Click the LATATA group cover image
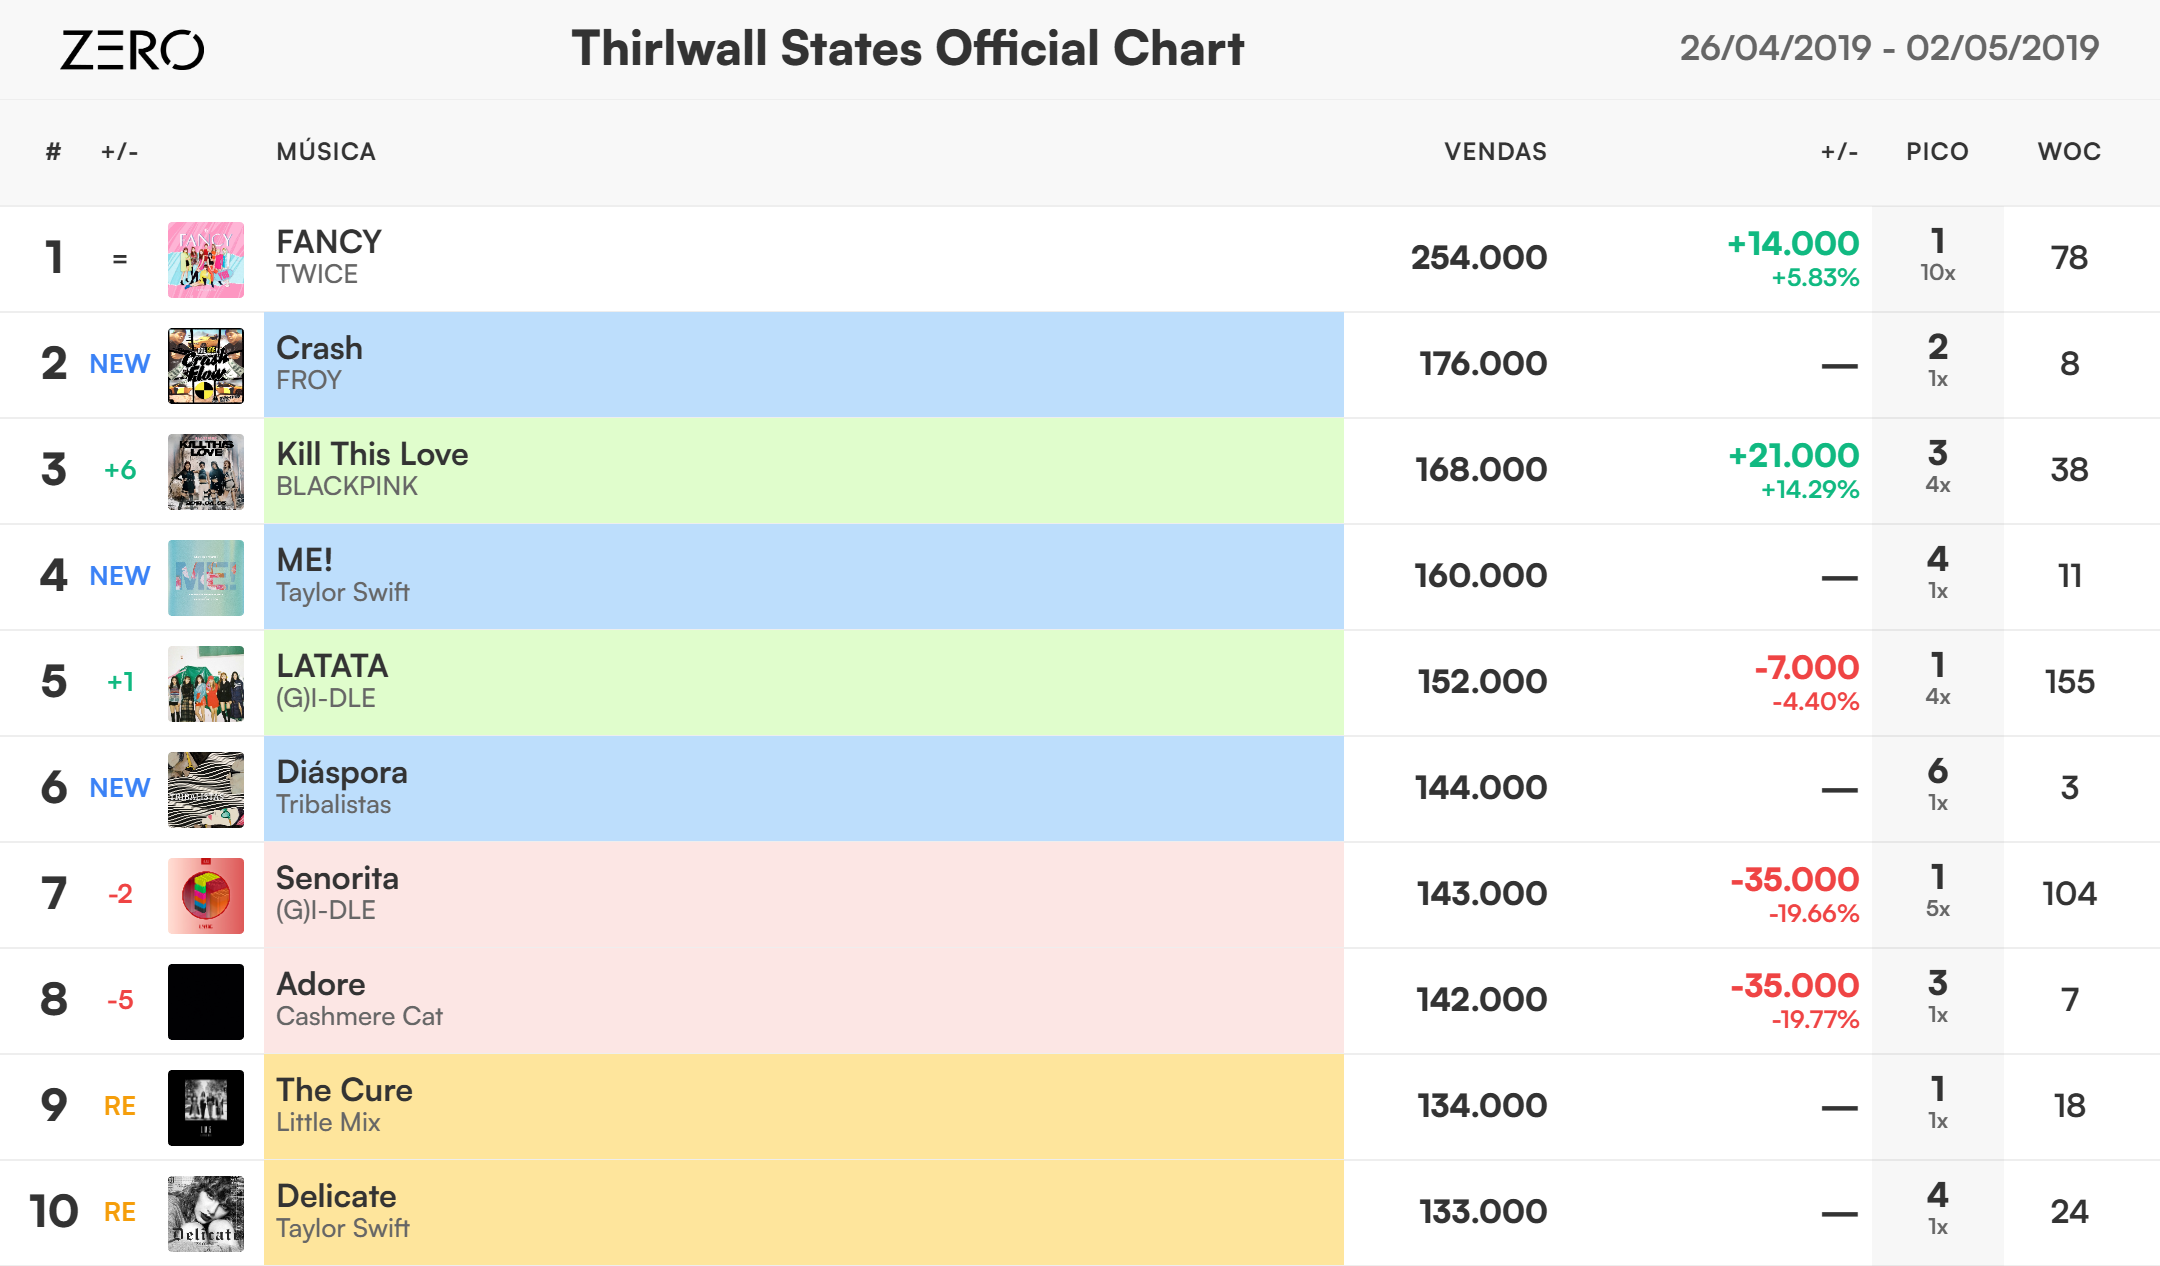This screenshot has width=2160, height=1266. coord(206,684)
